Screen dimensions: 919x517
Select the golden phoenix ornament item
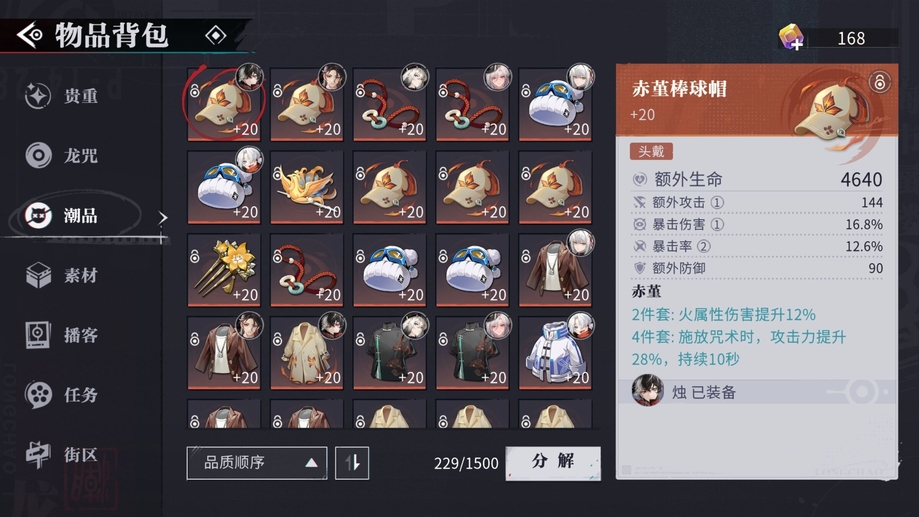pos(307,187)
